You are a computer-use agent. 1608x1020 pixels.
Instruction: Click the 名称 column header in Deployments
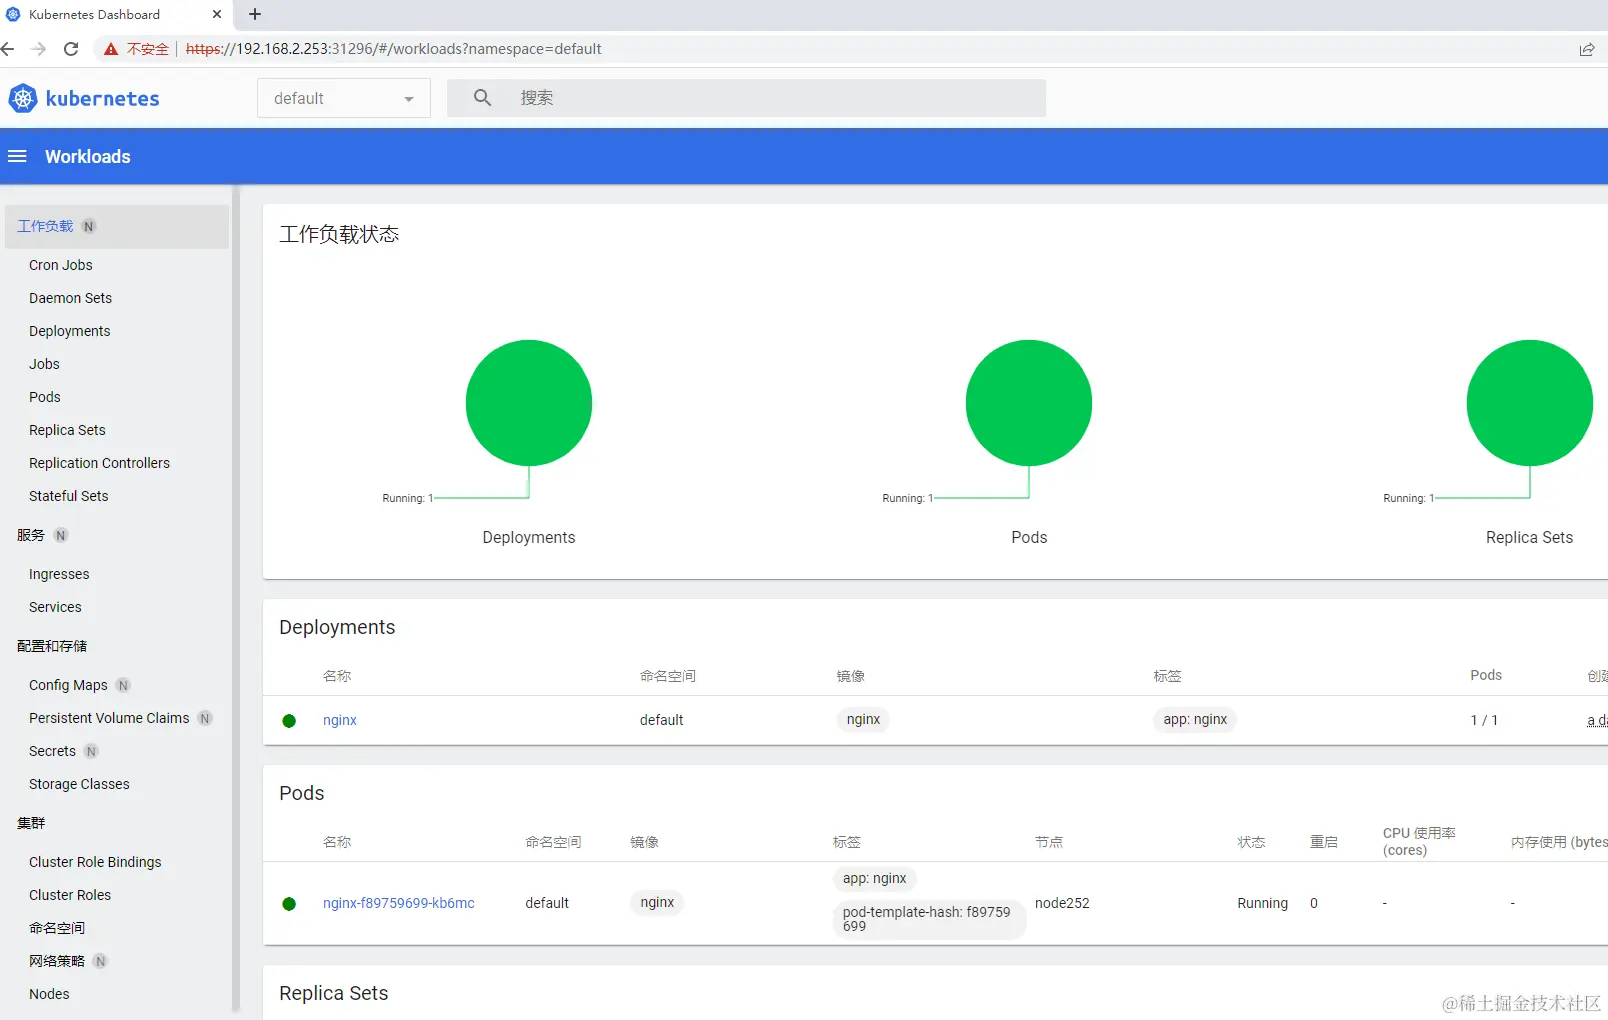[337, 676]
